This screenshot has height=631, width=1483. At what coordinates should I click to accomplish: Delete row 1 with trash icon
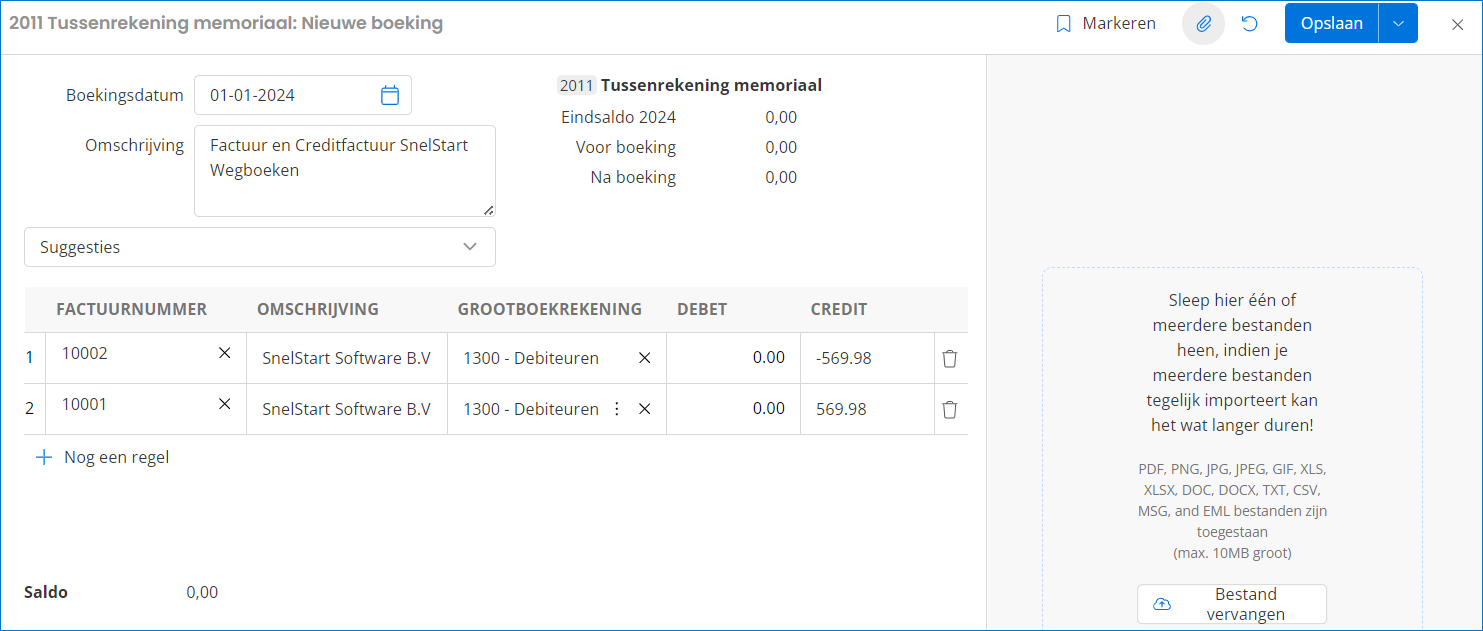pyautogui.click(x=950, y=358)
